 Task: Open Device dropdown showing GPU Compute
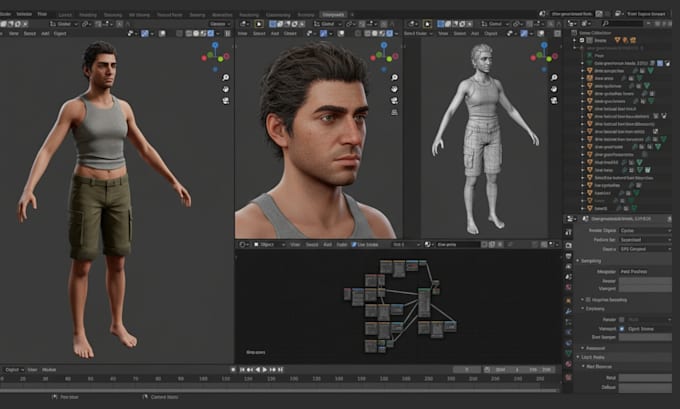pyautogui.click(x=645, y=249)
